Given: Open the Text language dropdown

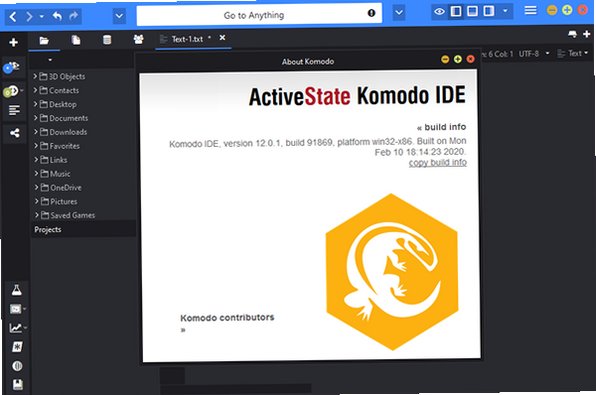Looking at the screenshot, I should (x=573, y=53).
